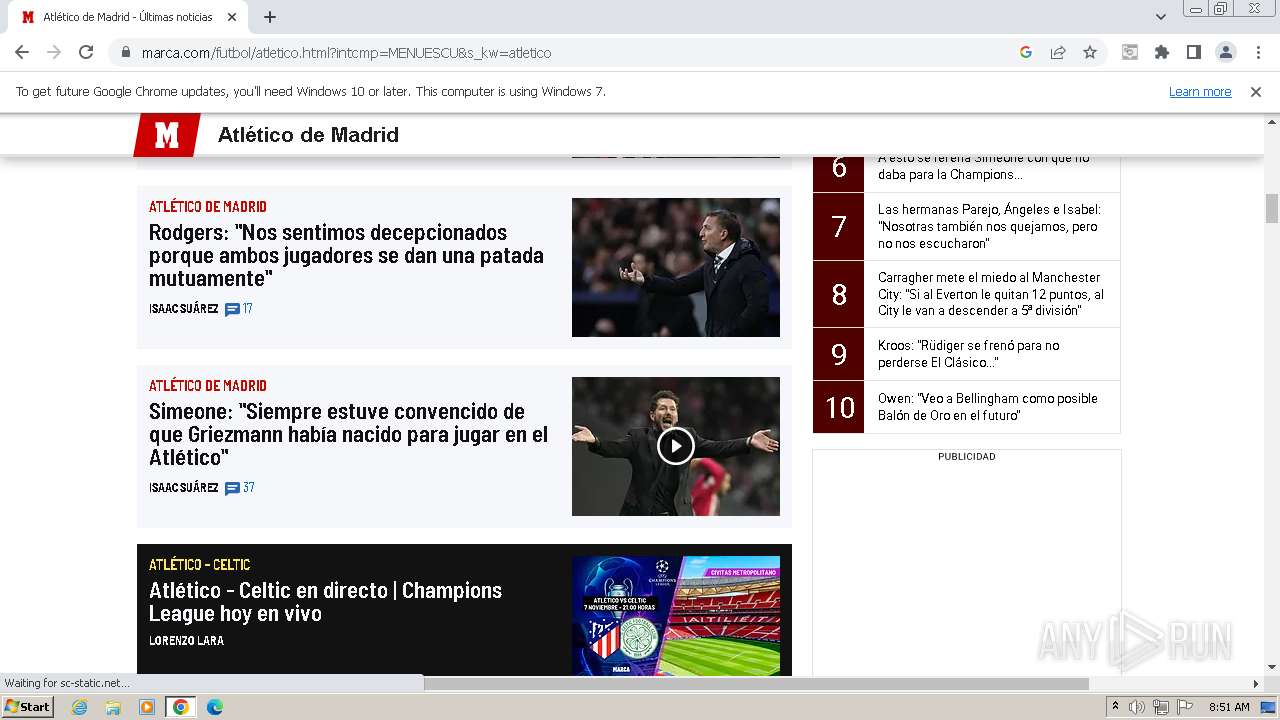
Task: Open Simeone Griezmann headline
Action: click(348, 434)
